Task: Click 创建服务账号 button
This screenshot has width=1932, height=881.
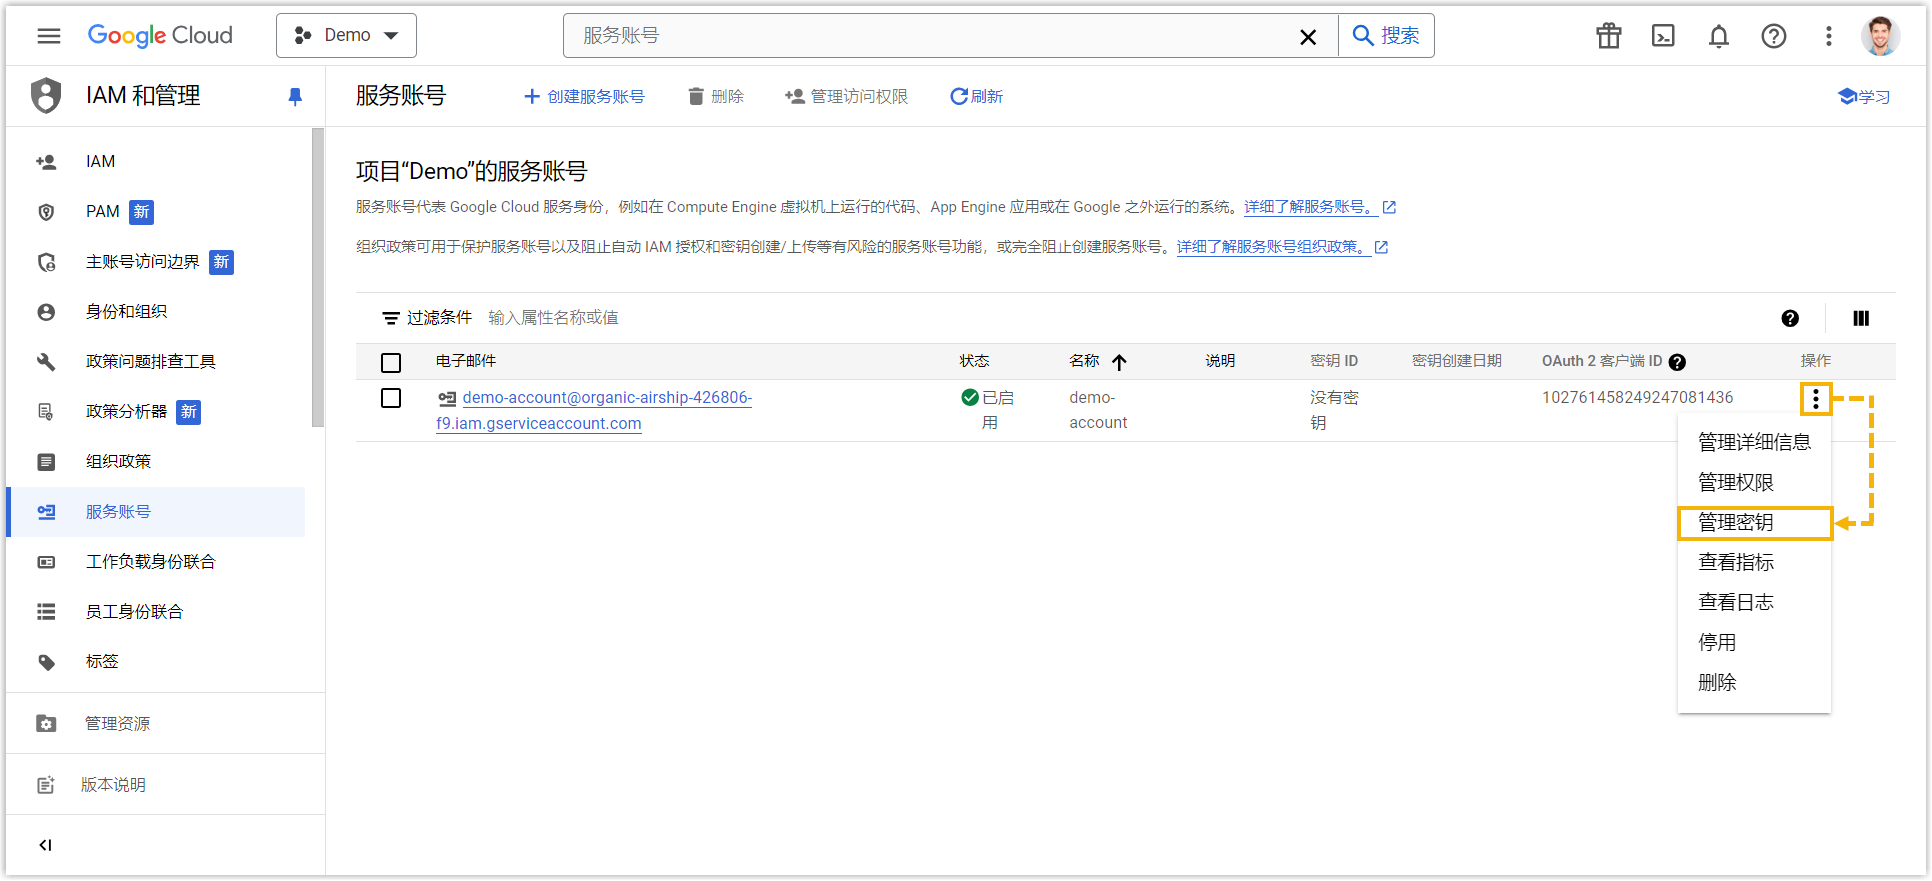Action: pos(585,96)
